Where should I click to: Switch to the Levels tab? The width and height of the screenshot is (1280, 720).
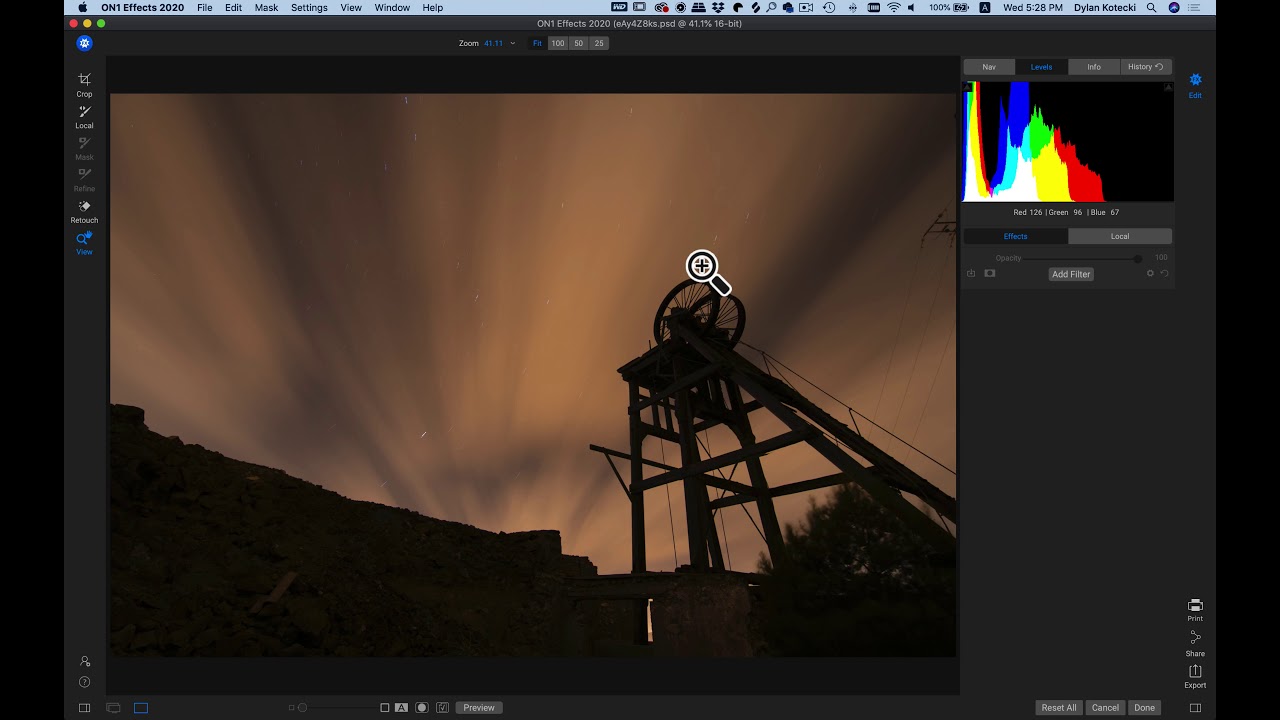(1041, 66)
